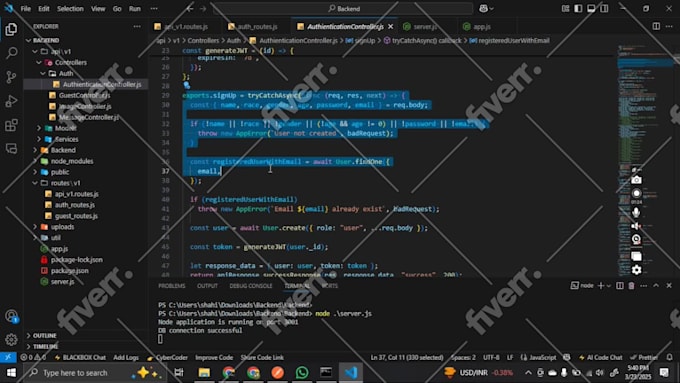Screen dimensions: 680x383
Task: Open WhatsApp from the taskbar
Action: [302, 373]
